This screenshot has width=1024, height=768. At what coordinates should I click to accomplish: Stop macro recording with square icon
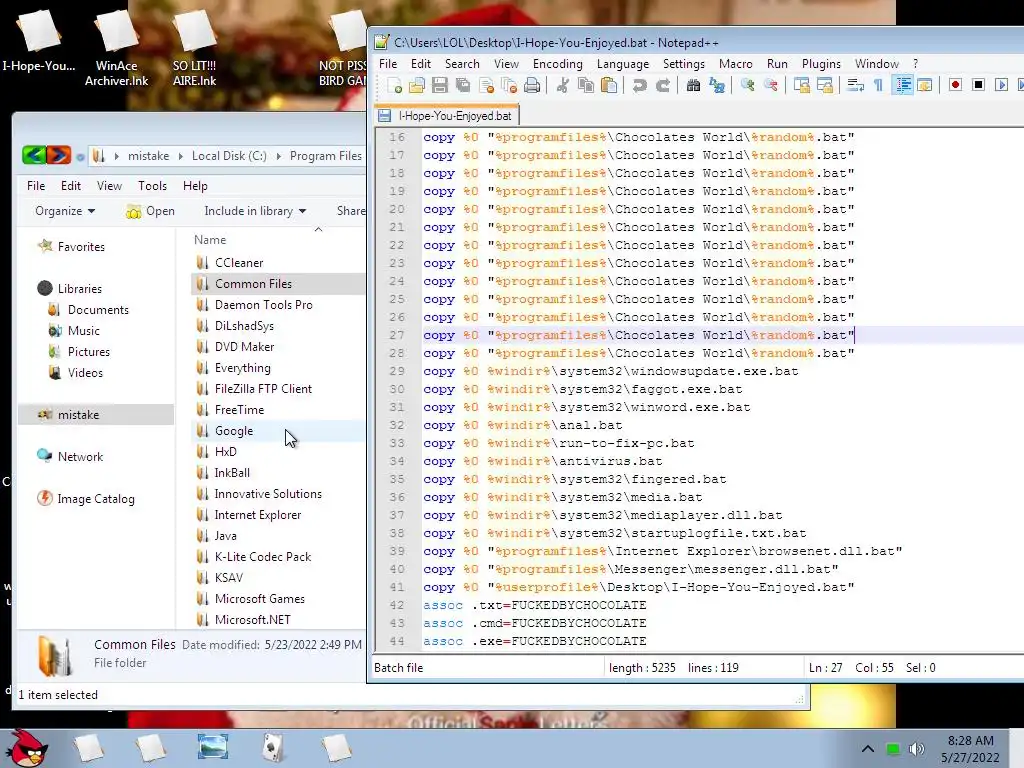point(978,86)
